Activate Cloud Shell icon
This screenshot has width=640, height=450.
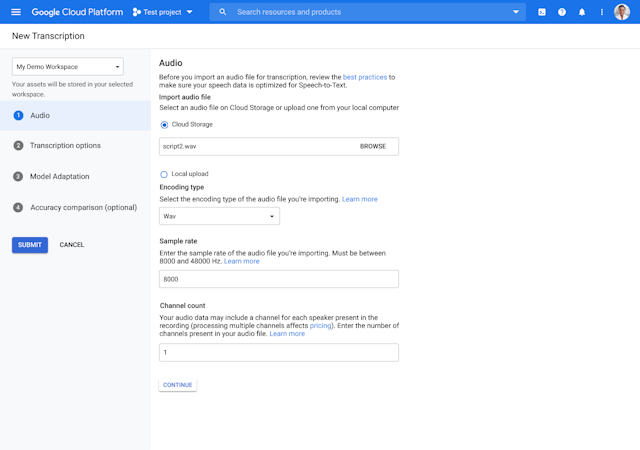point(542,12)
